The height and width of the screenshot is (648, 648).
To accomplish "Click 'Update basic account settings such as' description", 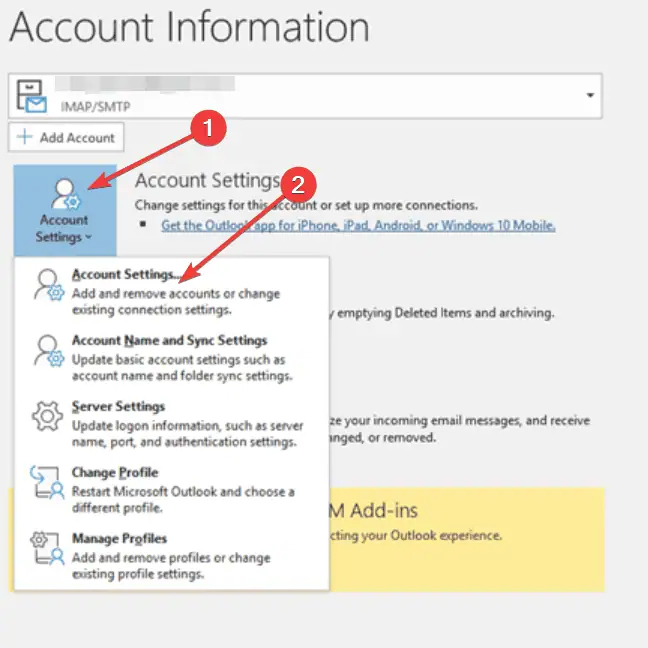I will pos(179,360).
